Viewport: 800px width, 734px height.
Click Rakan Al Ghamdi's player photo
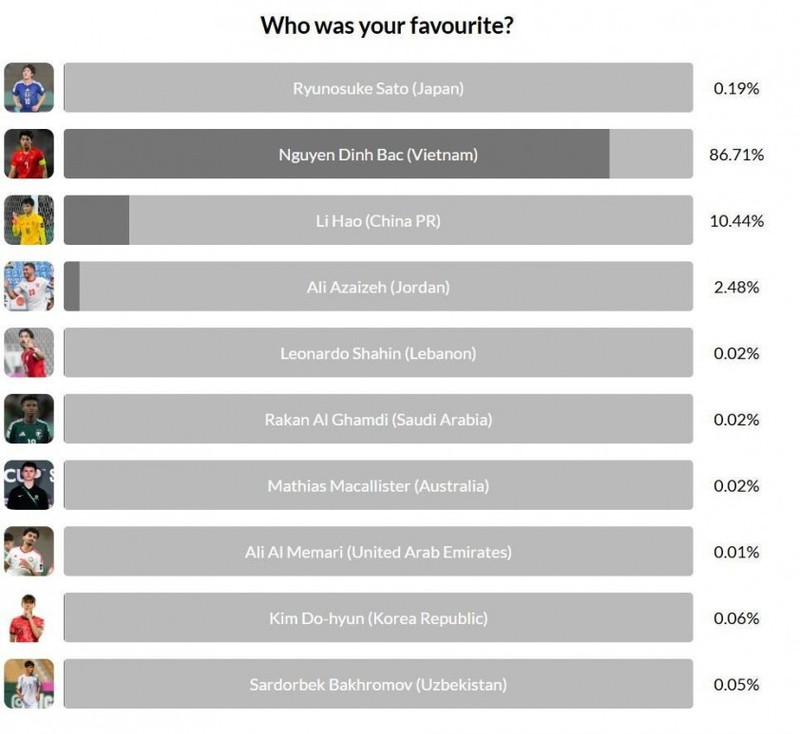point(29,419)
